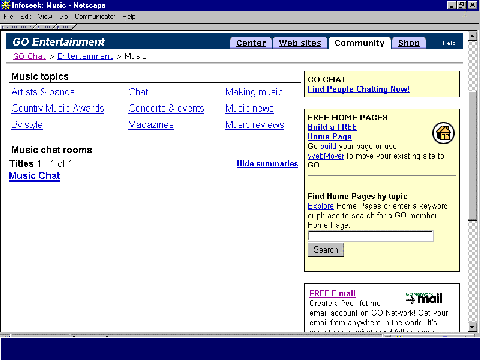Open the FREE E-mail link
Viewport: 480px width, 360px height.
click(332, 293)
